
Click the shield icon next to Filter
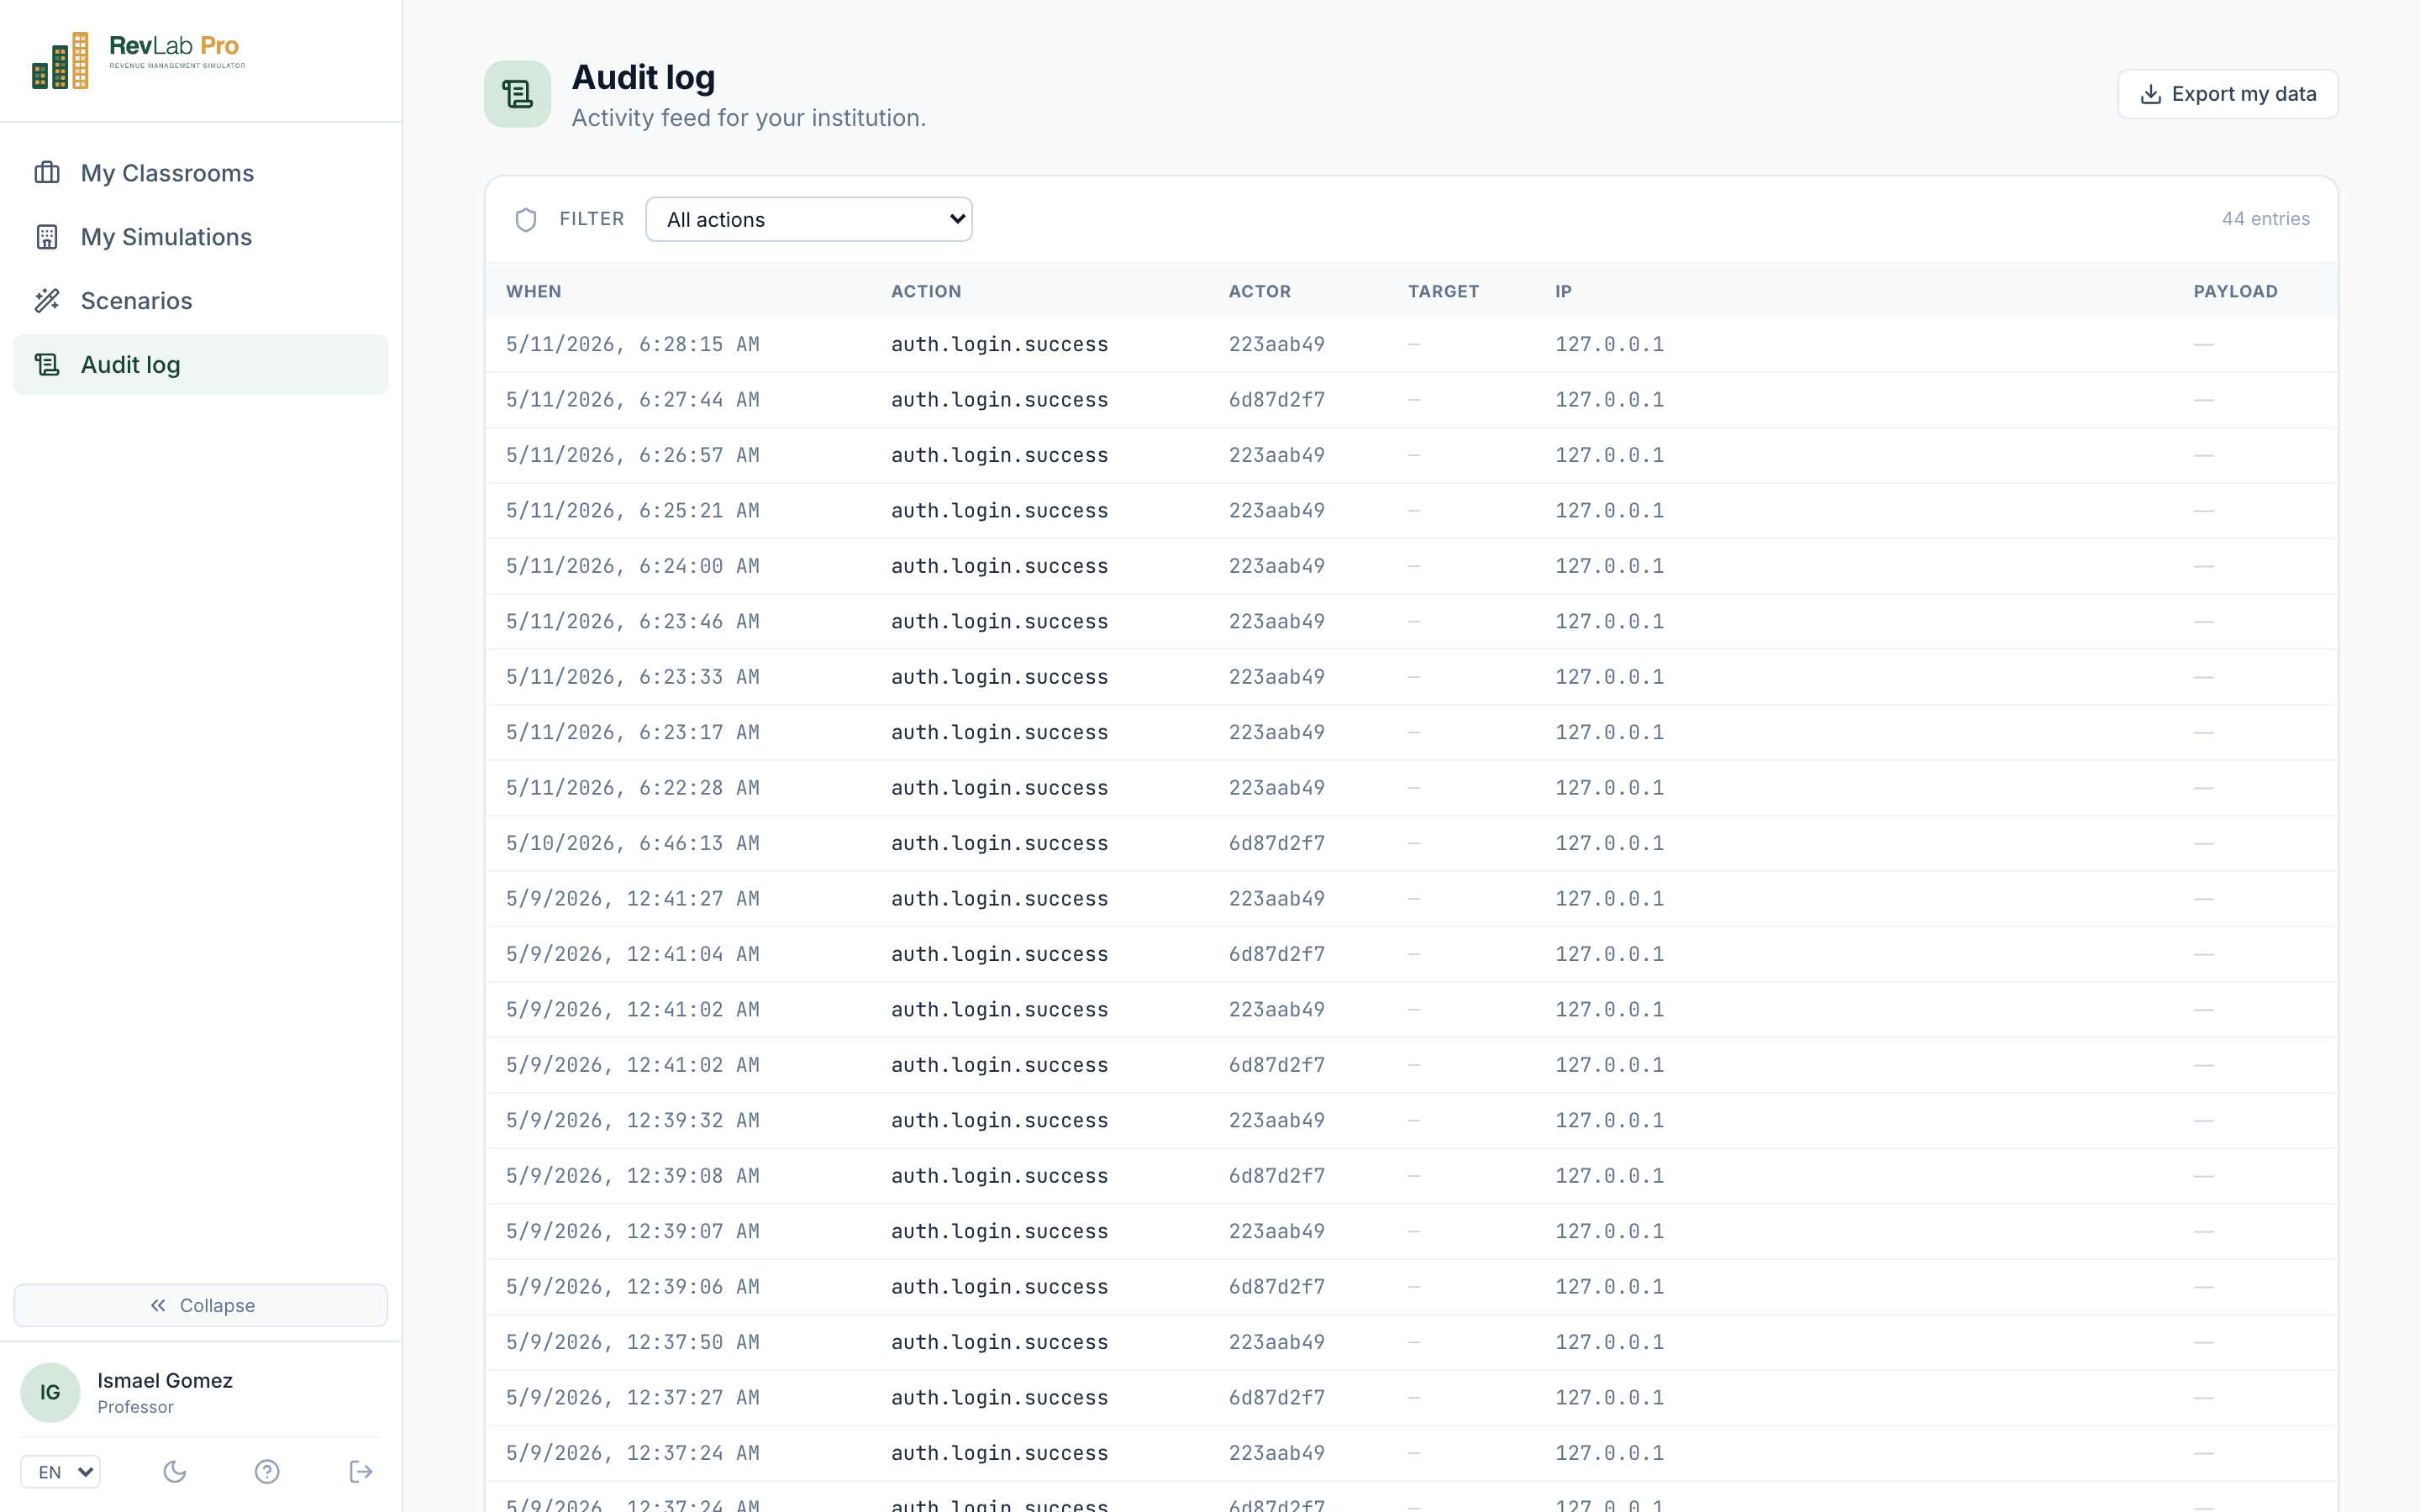pos(526,219)
